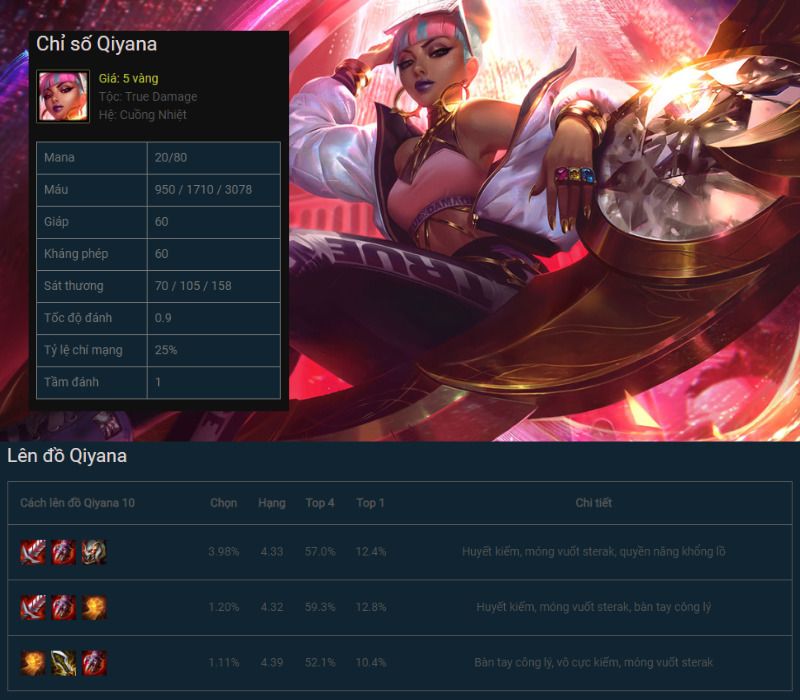Sort by the Hạng column header

(271, 503)
